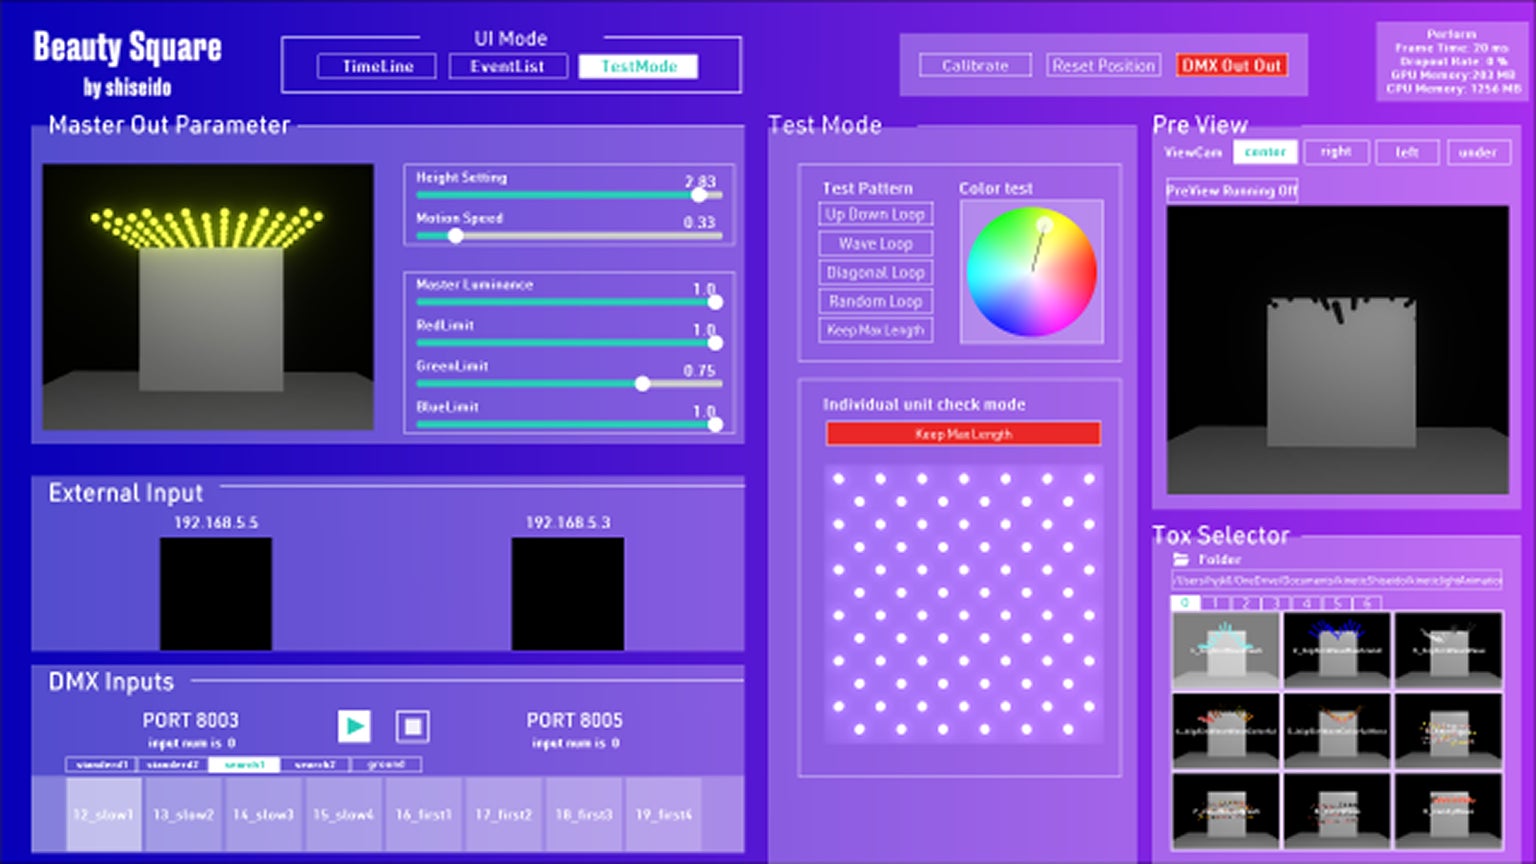Set ViewCam to under
The height and width of the screenshot is (864, 1536).
pos(1477,152)
